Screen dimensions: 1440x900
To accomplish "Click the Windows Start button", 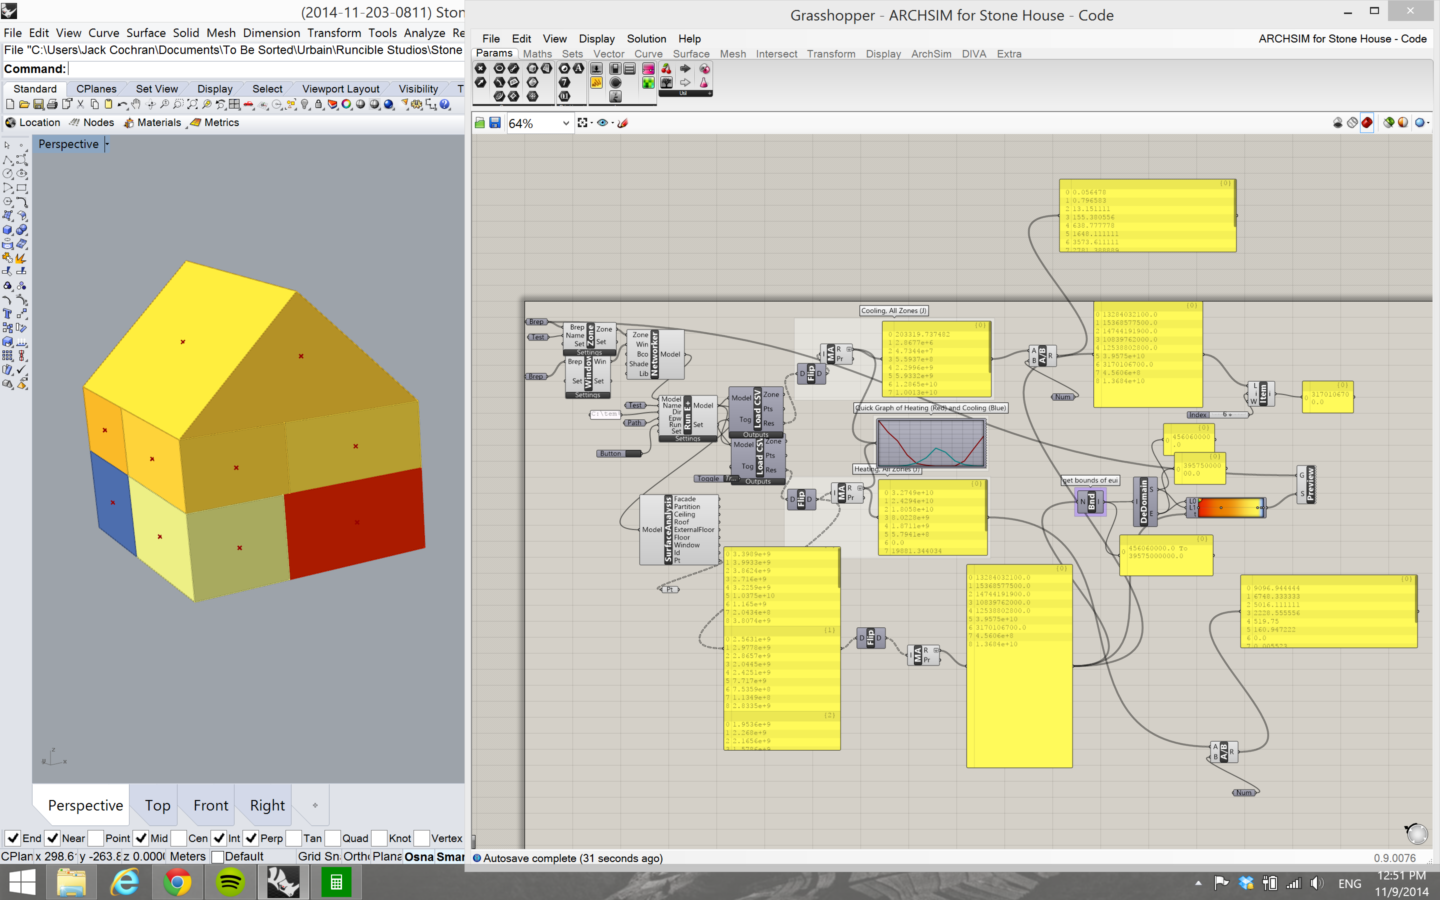I will click(x=22, y=882).
